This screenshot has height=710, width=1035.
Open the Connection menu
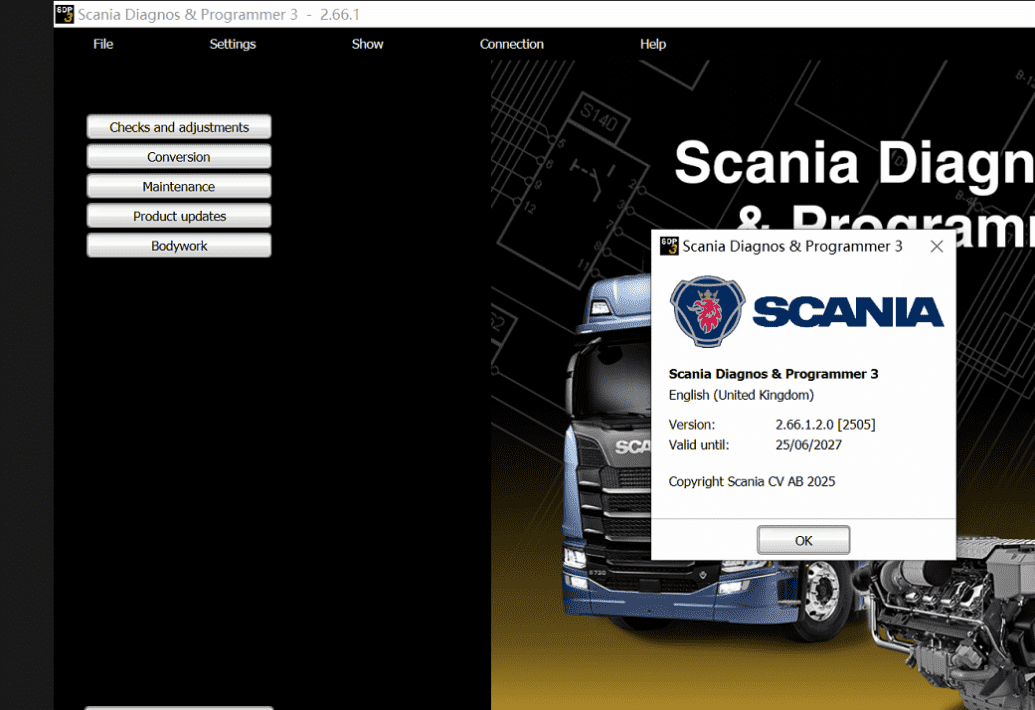(512, 44)
